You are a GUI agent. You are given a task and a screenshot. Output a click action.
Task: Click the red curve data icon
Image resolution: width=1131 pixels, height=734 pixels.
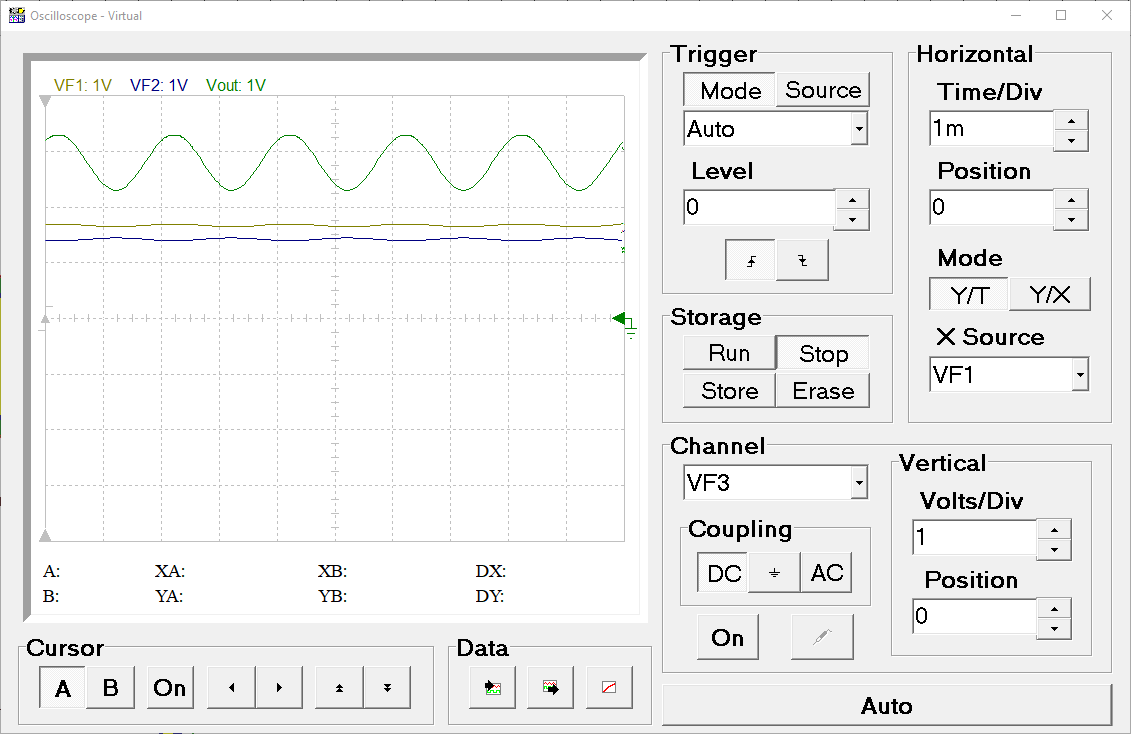(609, 688)
